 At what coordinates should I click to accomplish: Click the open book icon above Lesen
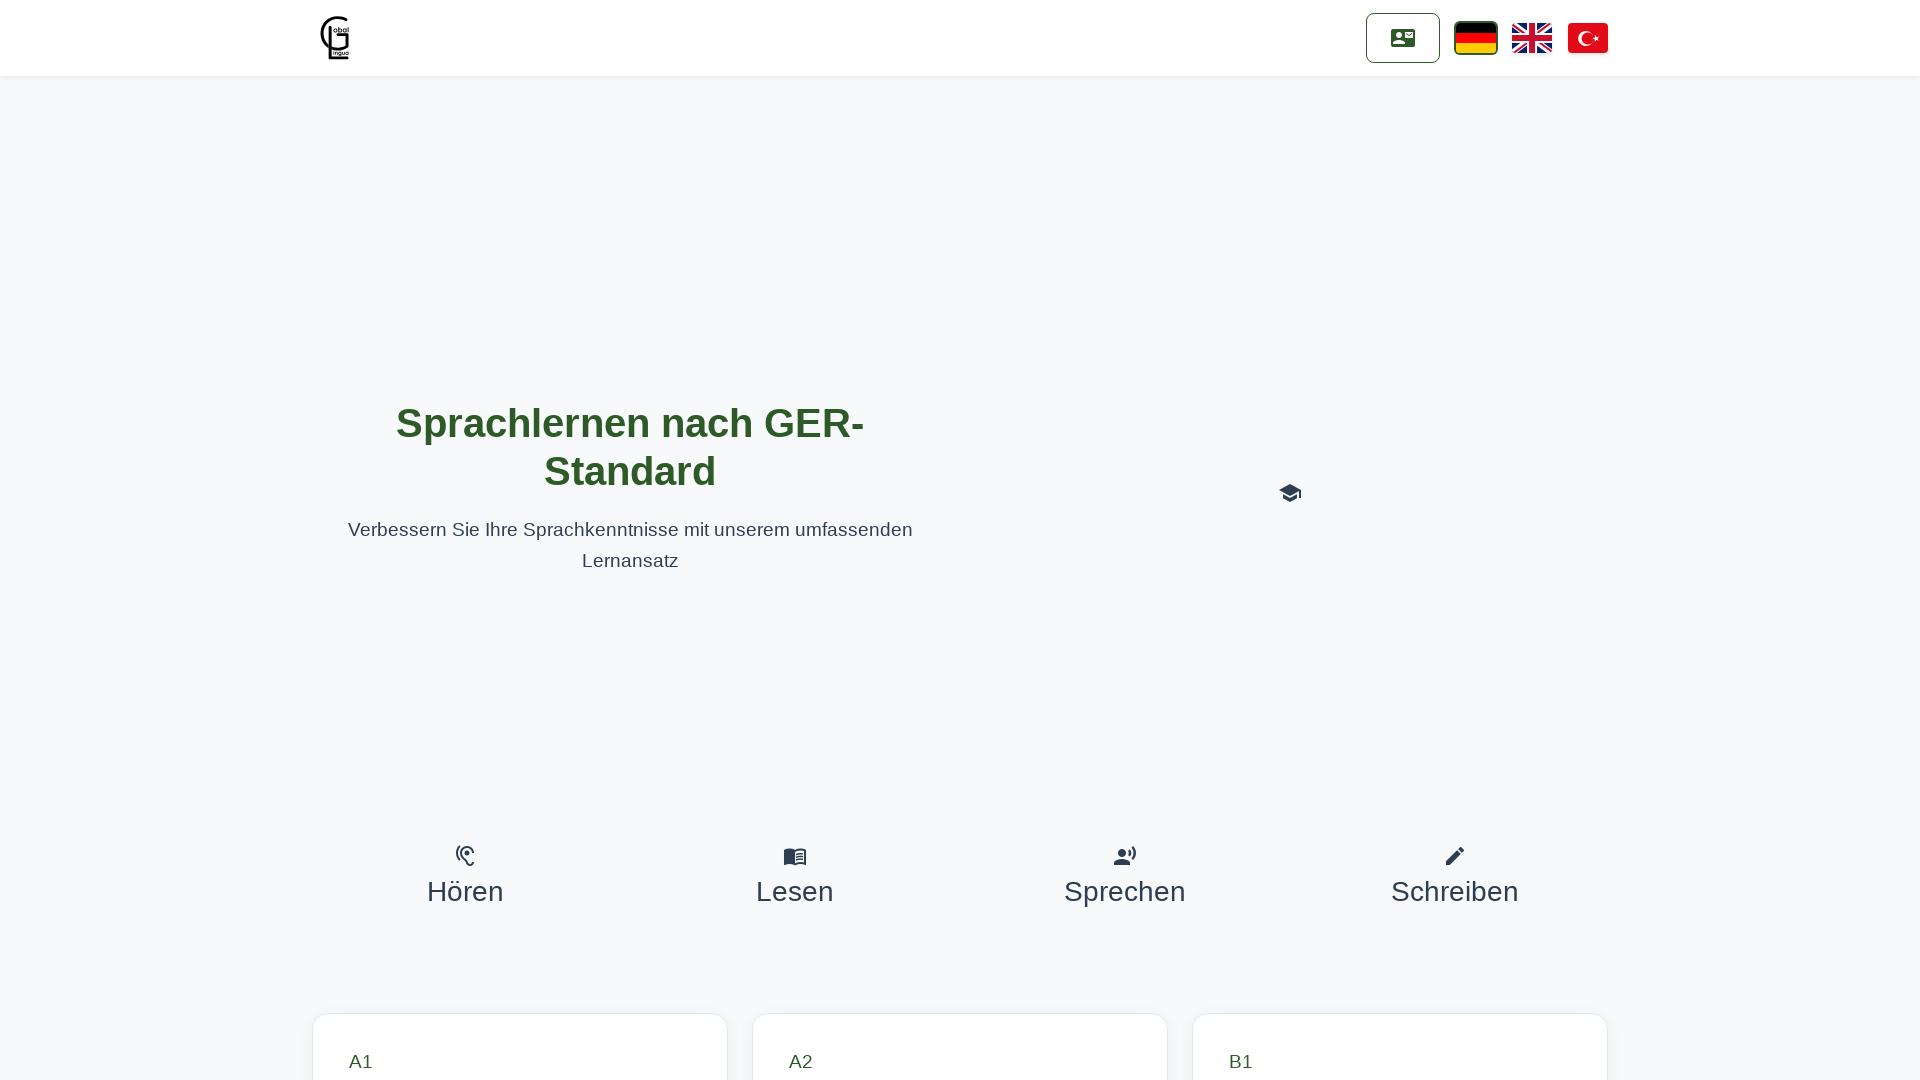(794, 856)
